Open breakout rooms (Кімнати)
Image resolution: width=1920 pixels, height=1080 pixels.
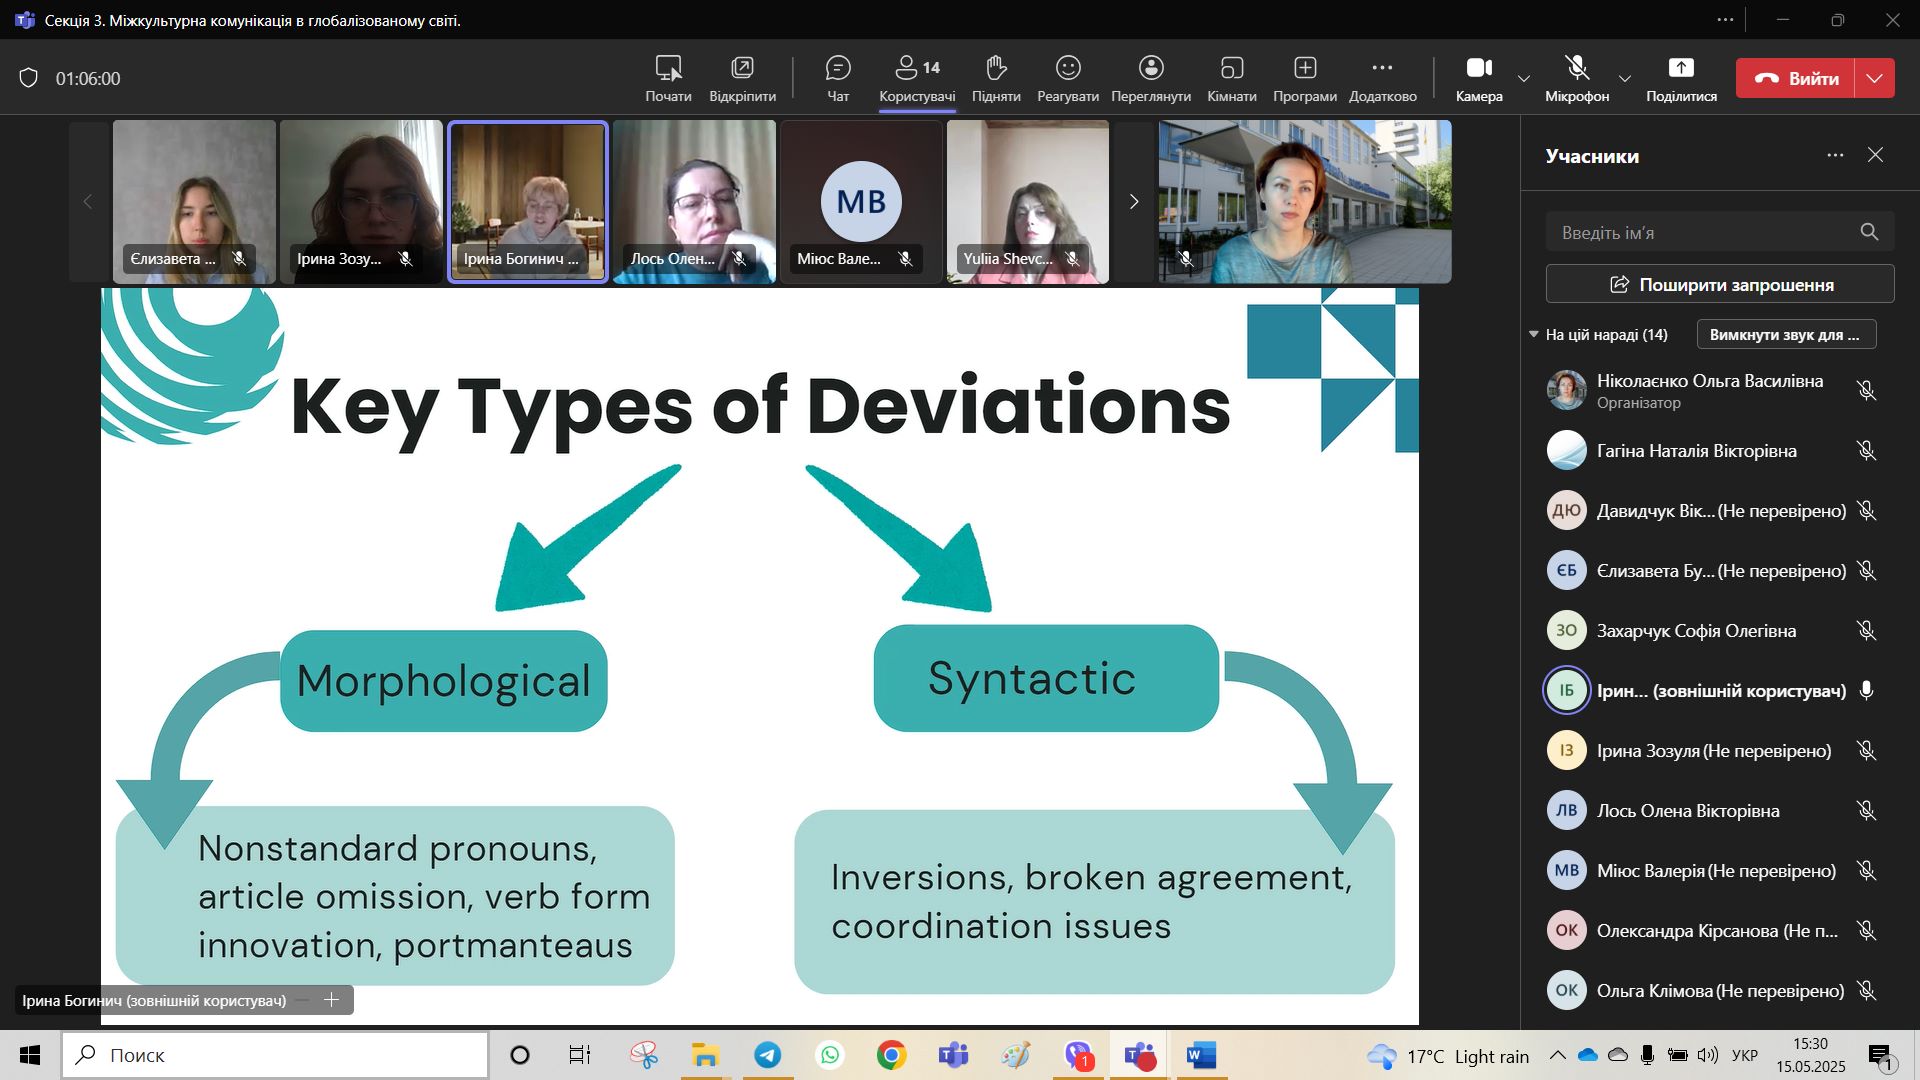[1231, 78]
